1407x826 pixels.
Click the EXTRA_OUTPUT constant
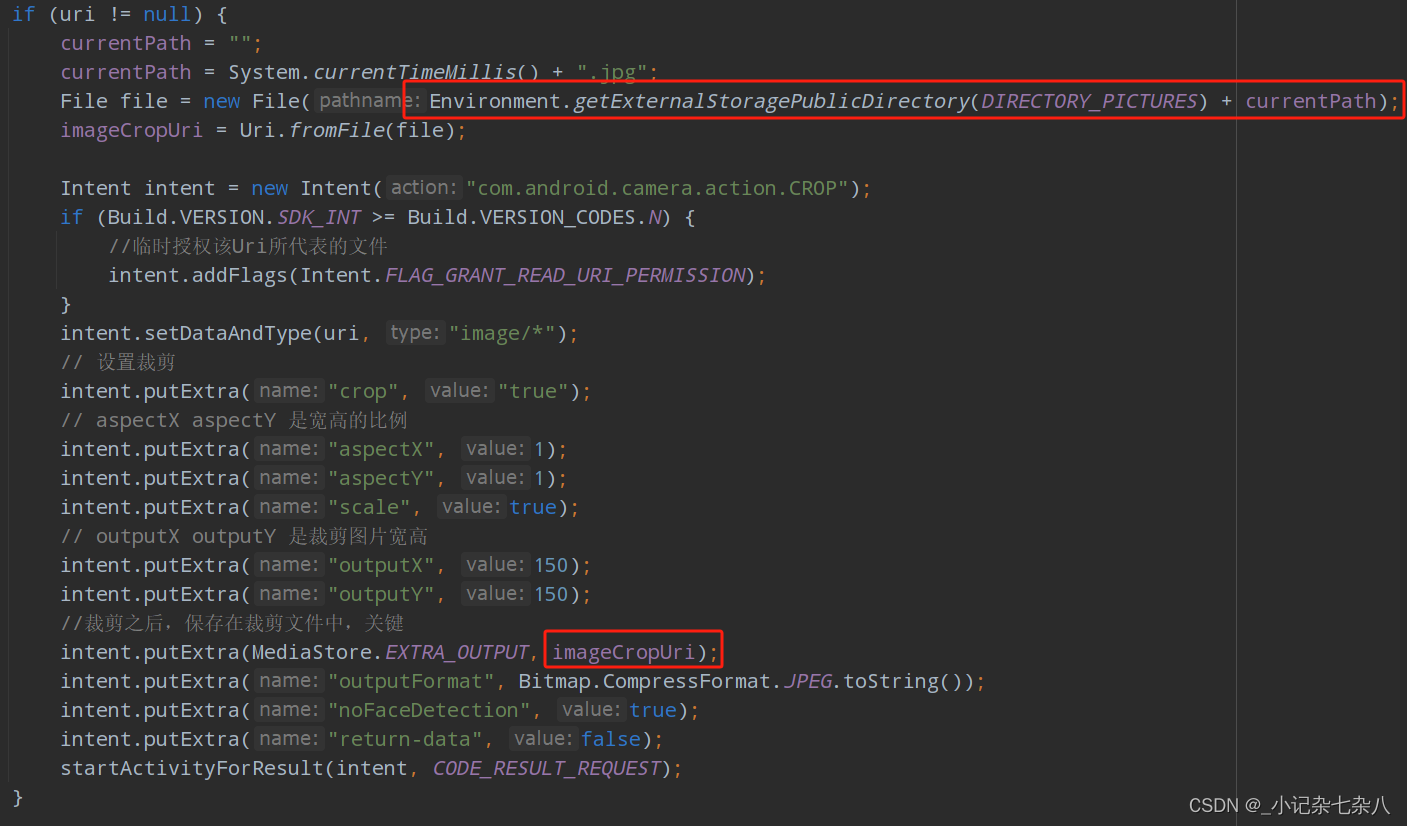pyautogui.click(x=456, y=652)
